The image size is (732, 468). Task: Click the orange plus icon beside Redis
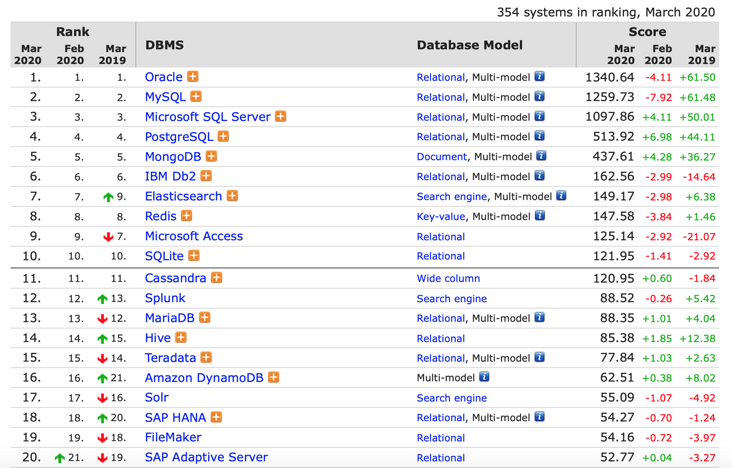tap(186, 216)
